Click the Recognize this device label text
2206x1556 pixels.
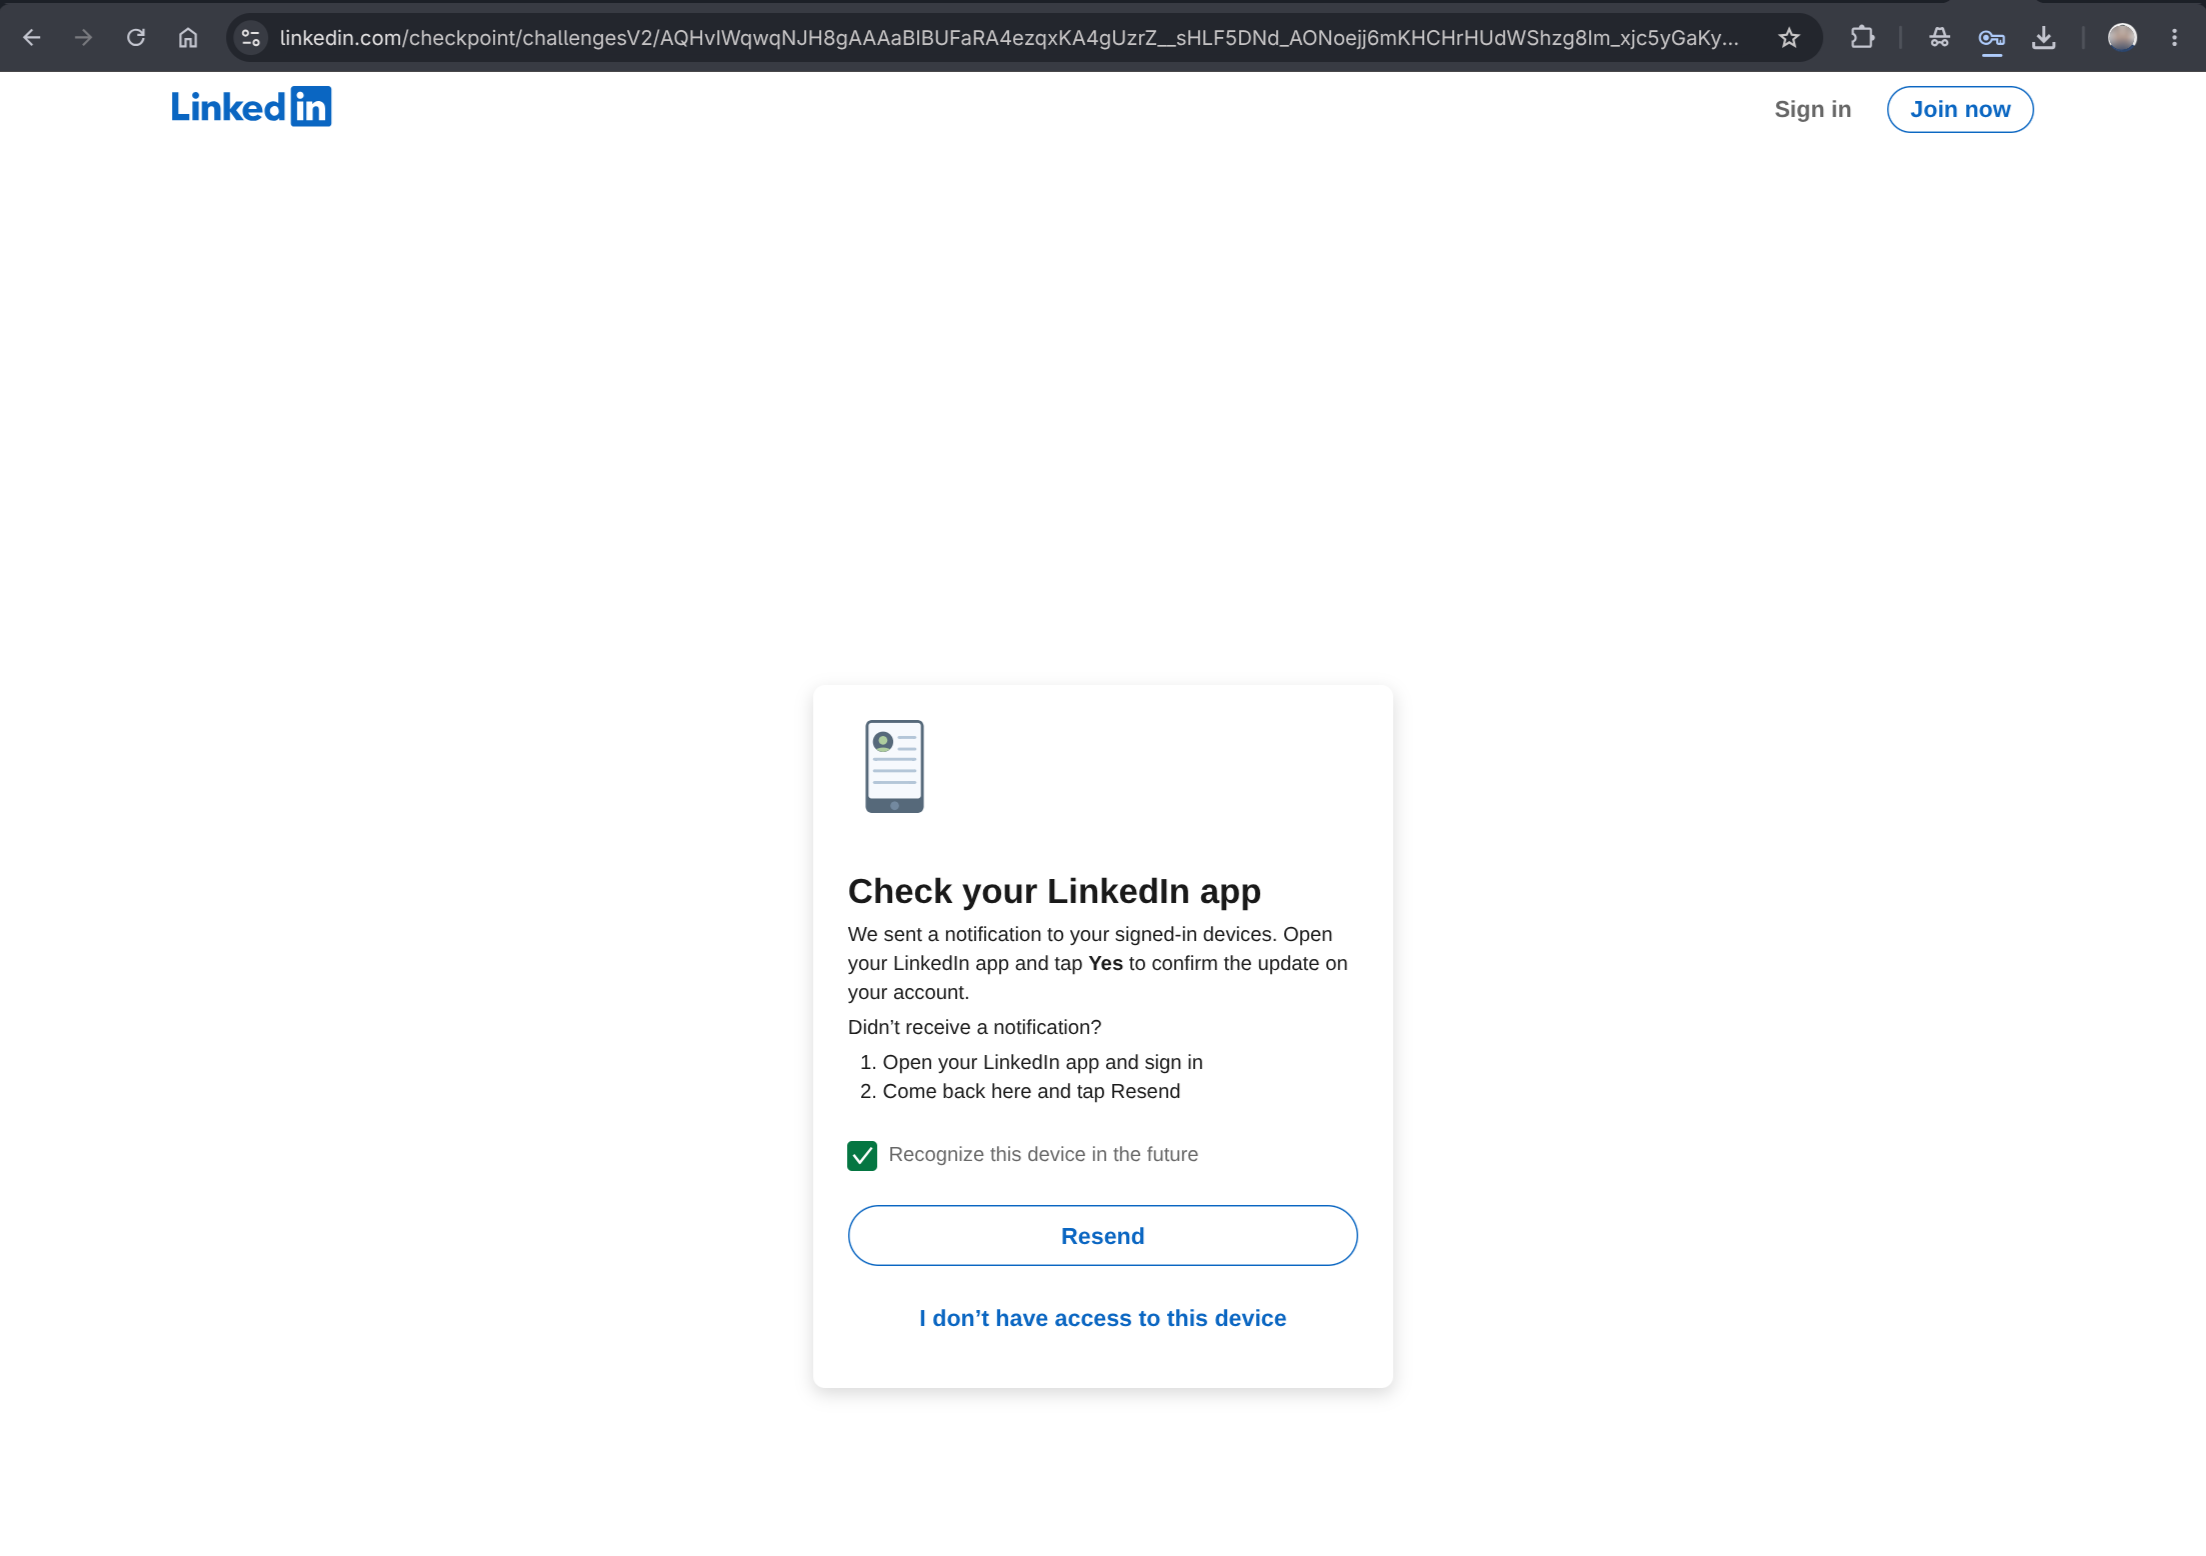(x=1043, y=1154)
